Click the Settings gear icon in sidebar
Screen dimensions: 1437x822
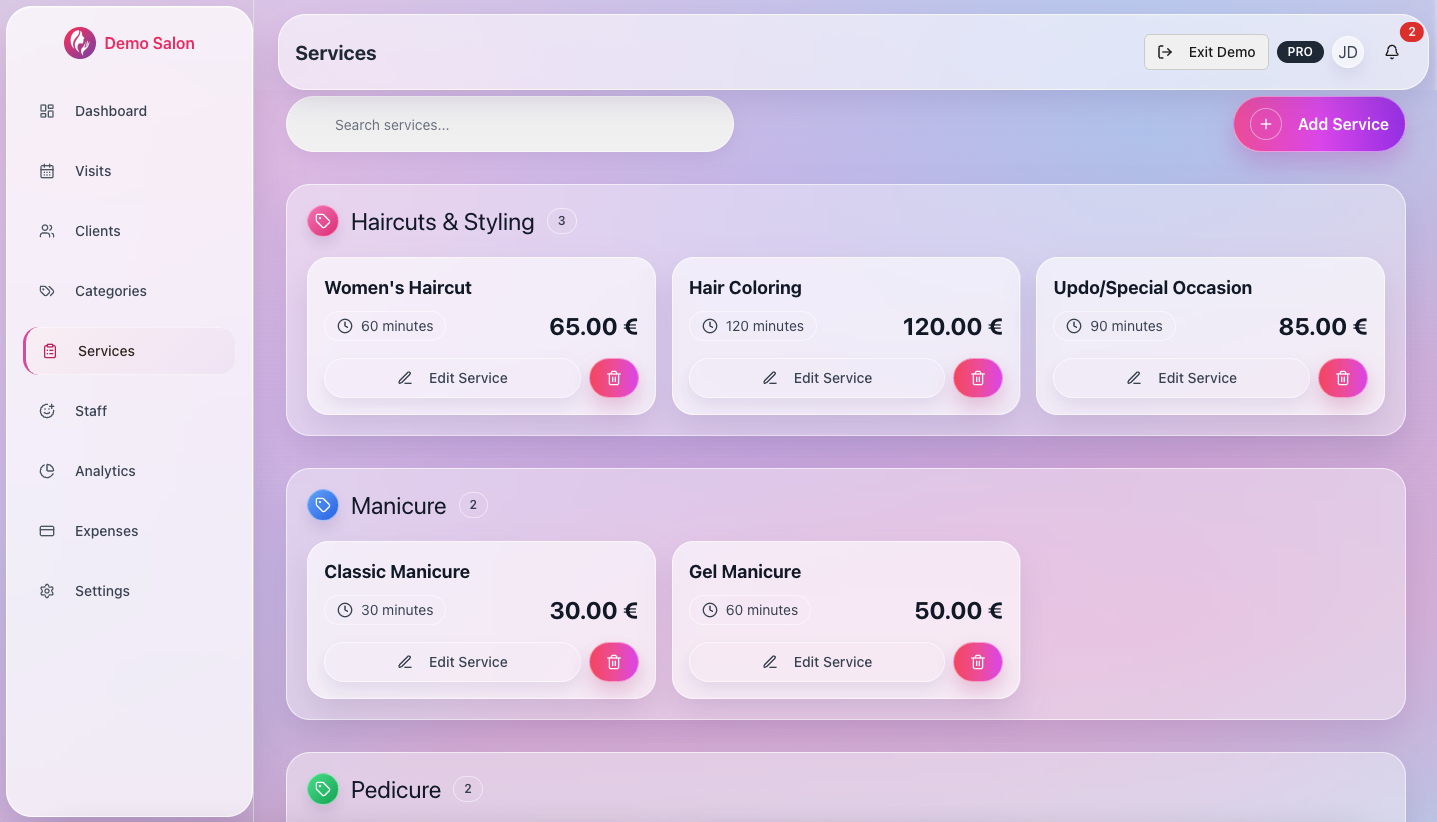pos(47,591)
